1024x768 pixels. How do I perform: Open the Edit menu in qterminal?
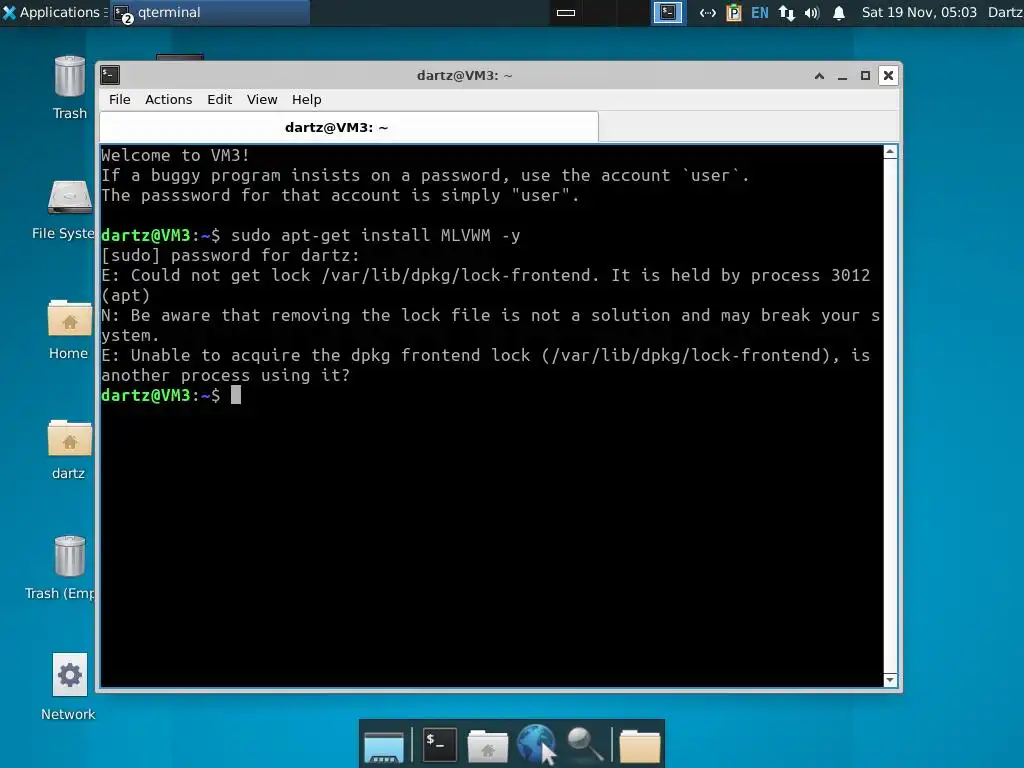[219, 99]
